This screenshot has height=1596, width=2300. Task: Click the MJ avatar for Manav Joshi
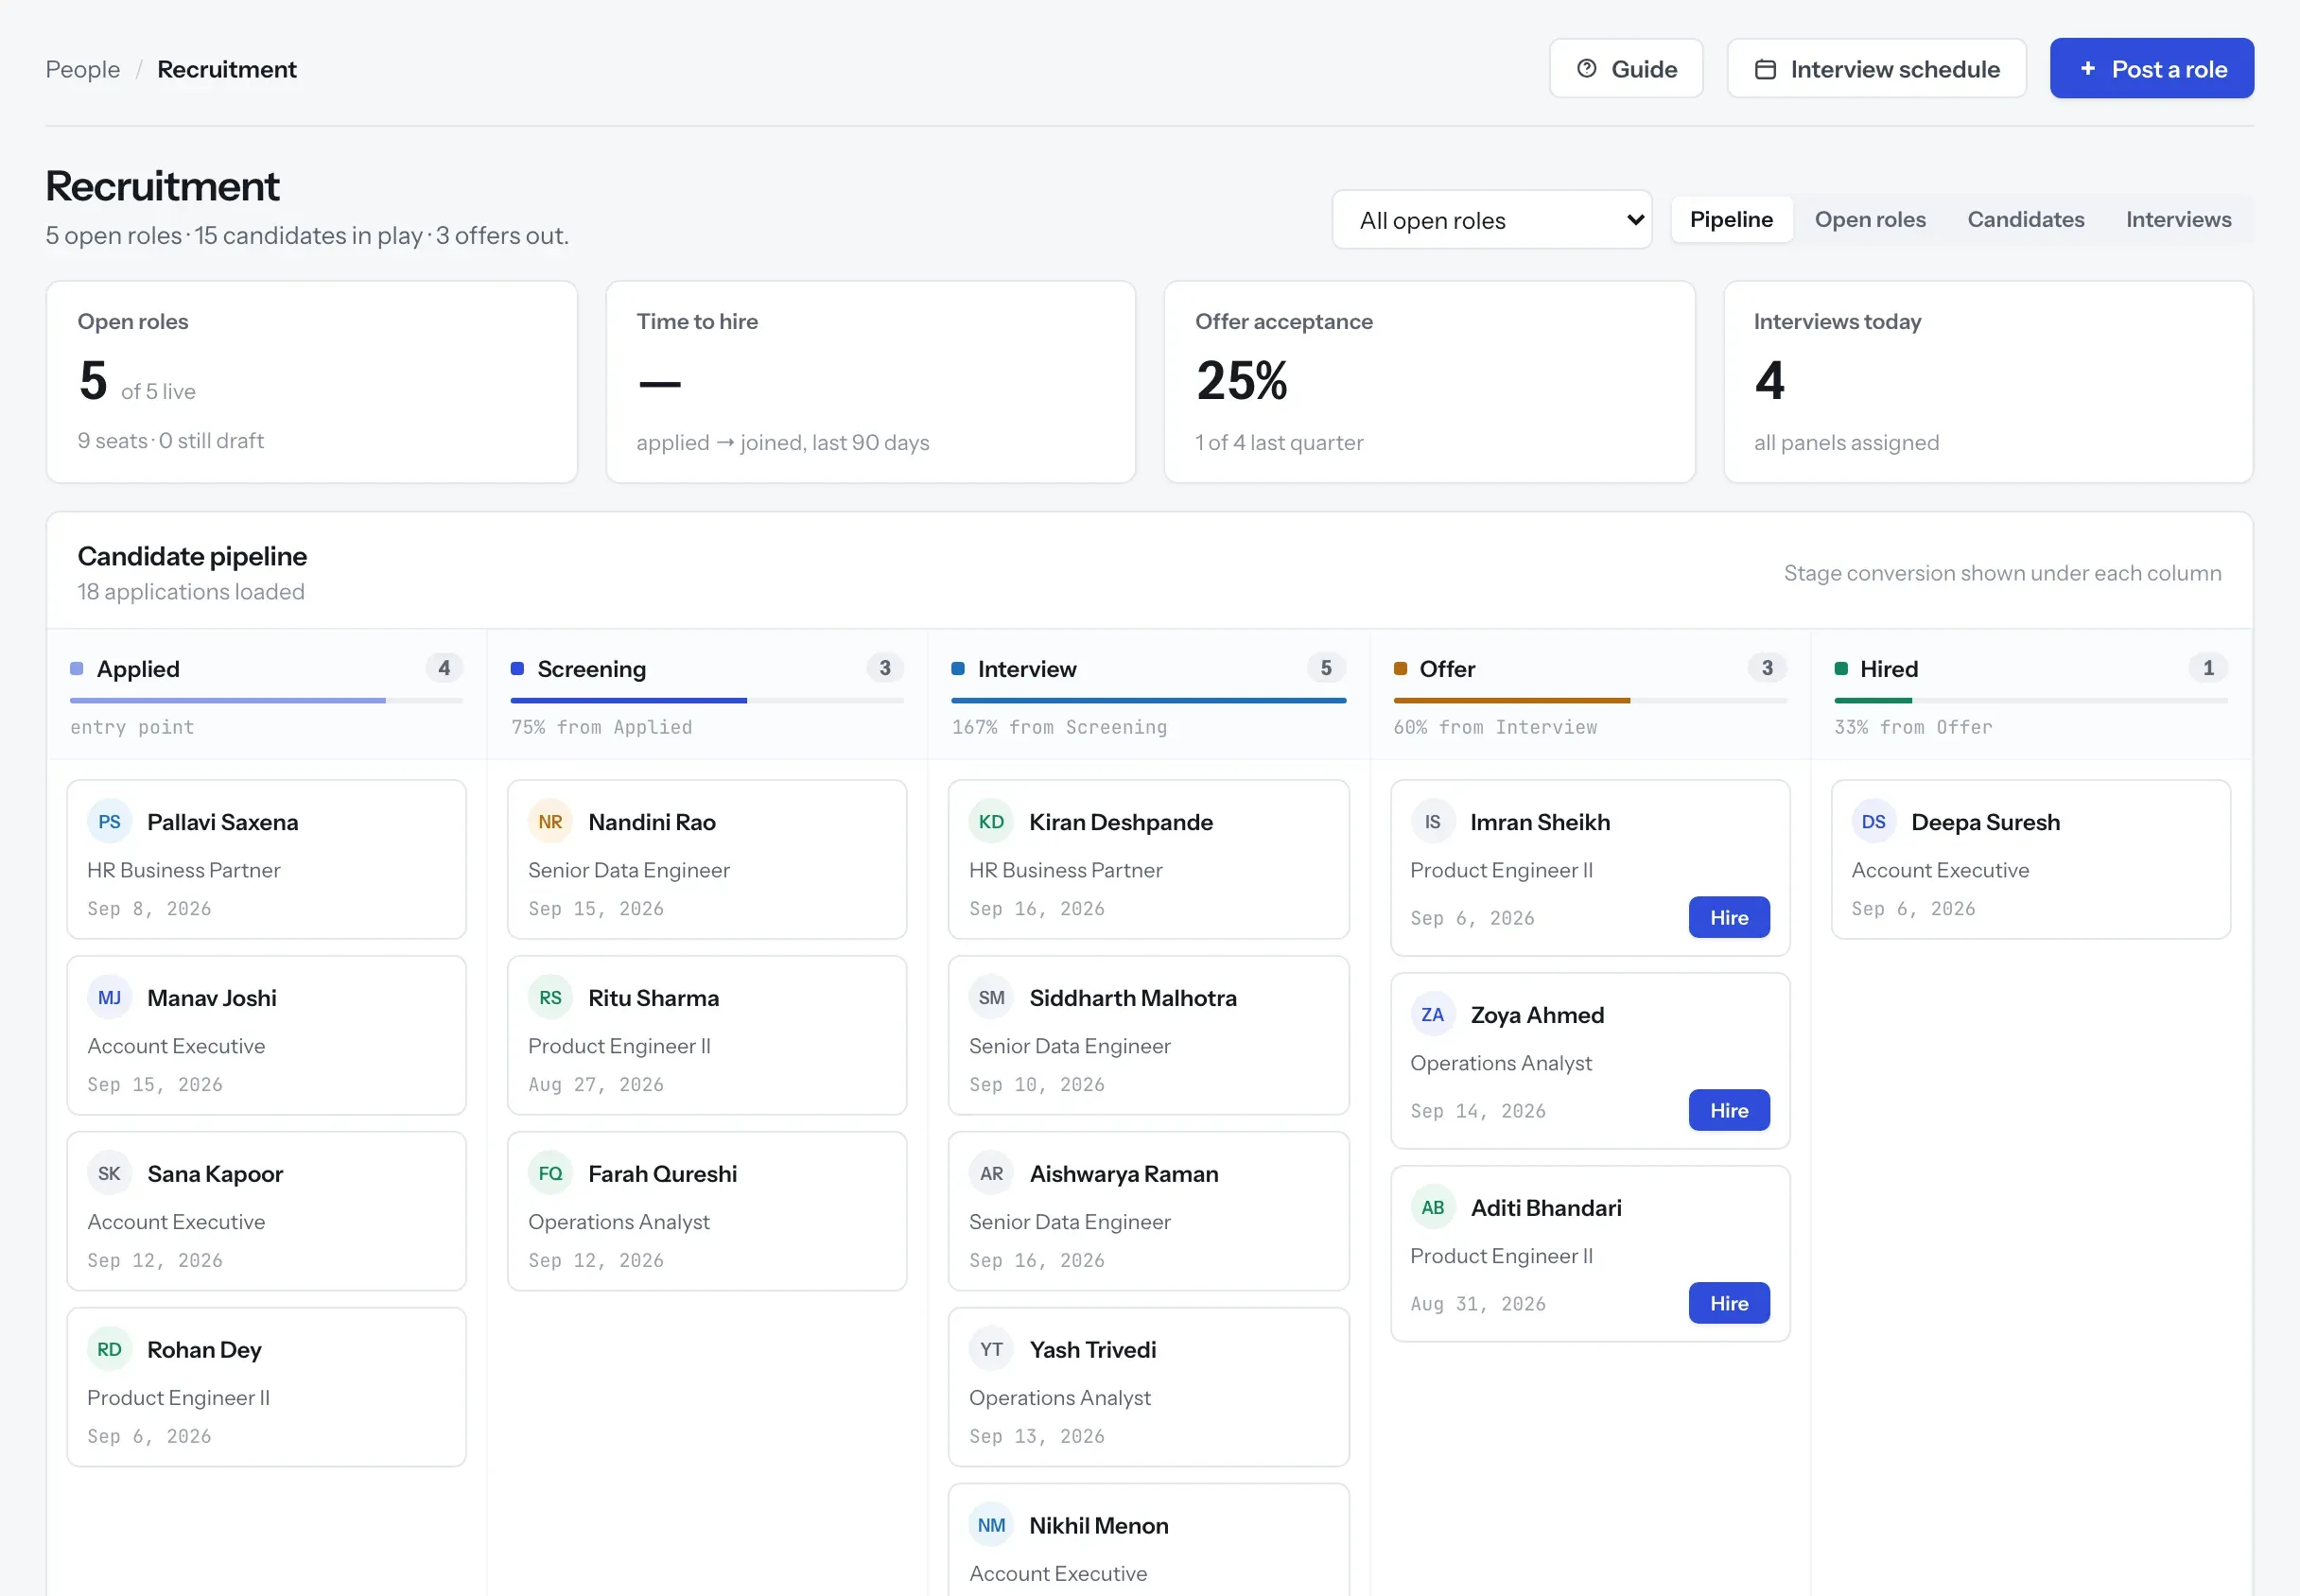109,998
